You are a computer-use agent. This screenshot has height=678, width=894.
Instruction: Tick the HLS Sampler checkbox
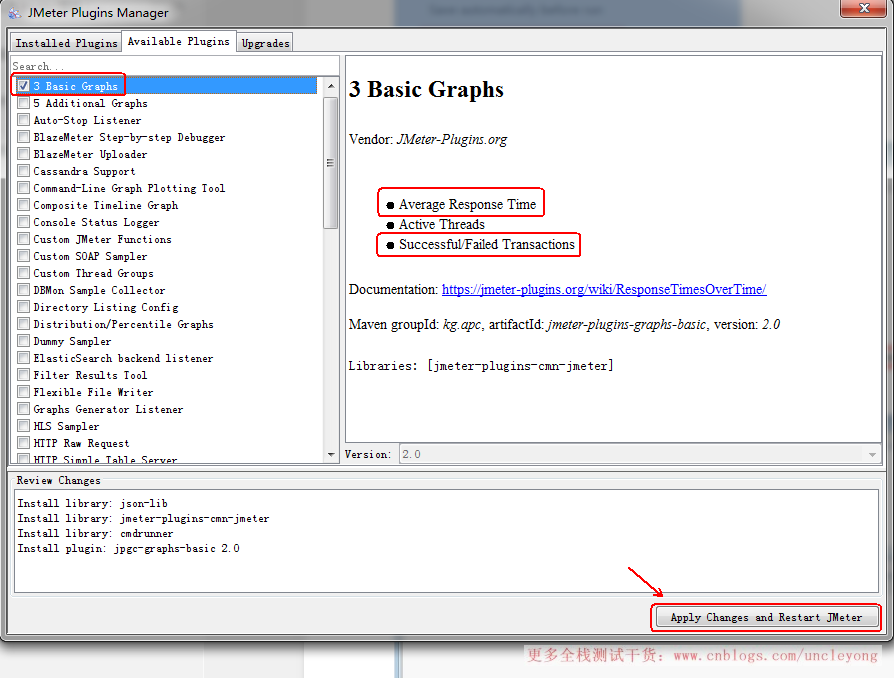pos(23,426)
